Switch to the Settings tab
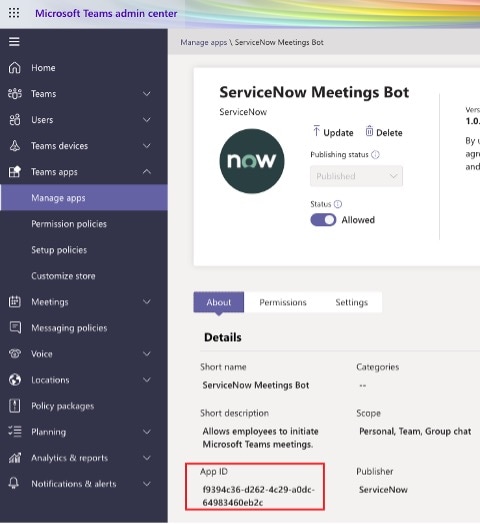Image resolution: width=480 pixels, height=524 pixels. tap(351, 302)
